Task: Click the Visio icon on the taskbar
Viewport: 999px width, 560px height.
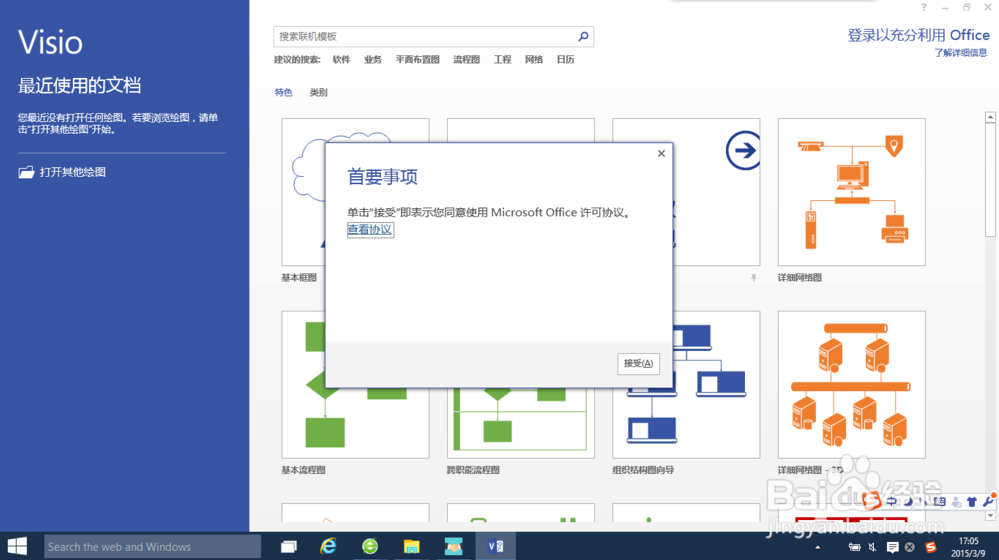Action: click(x=495, y=547)
